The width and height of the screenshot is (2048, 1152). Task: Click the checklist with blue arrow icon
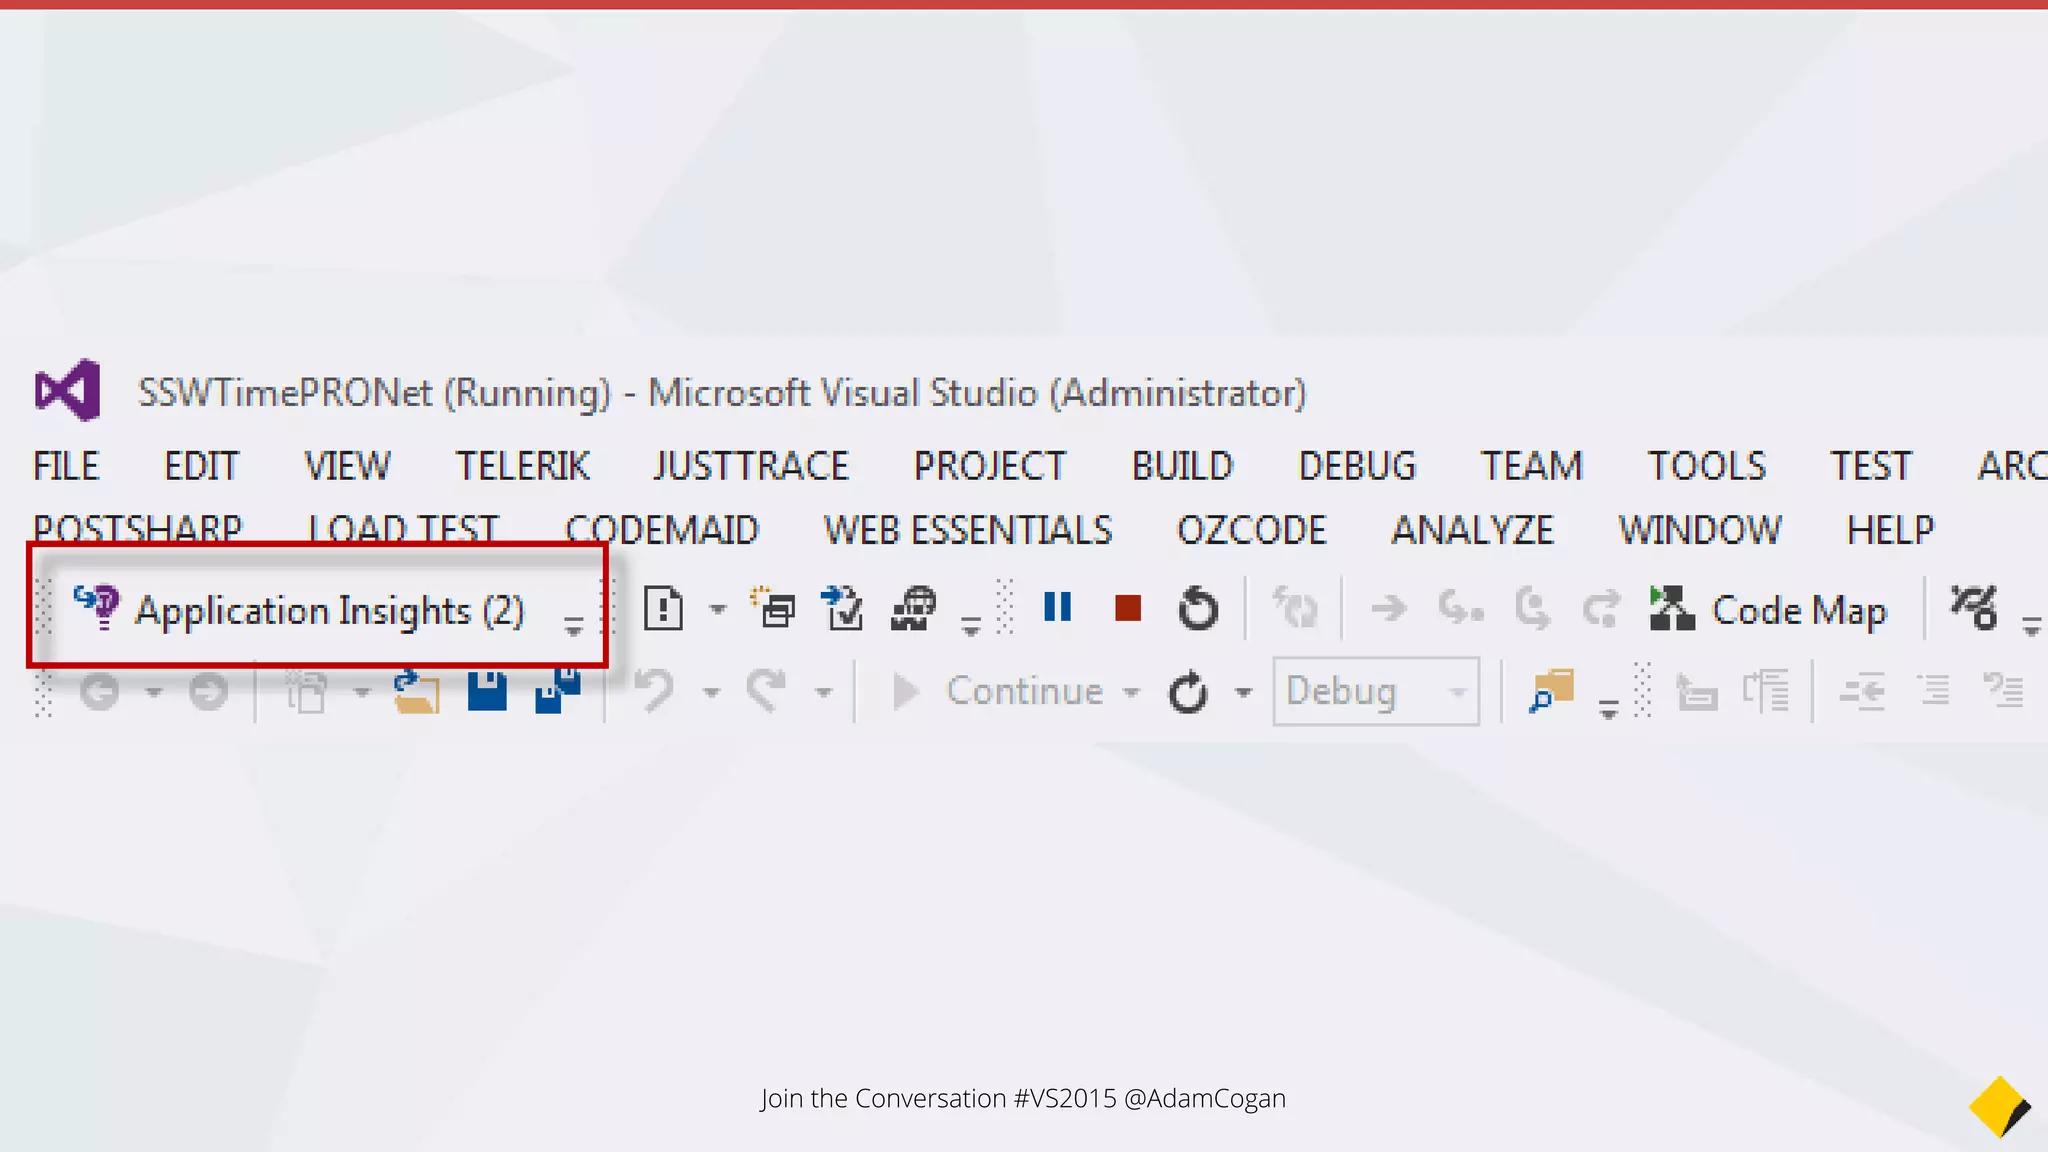[842, 608]
